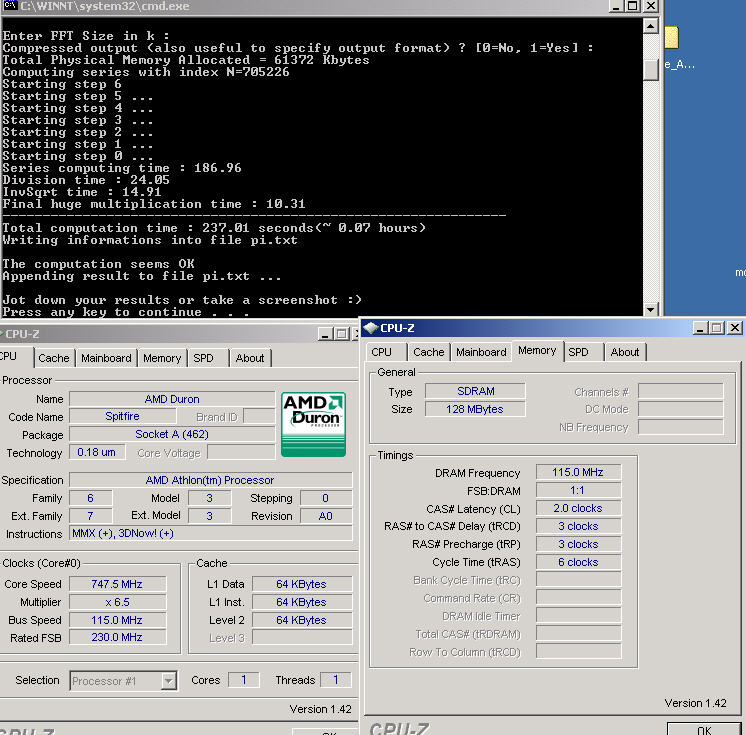Click the AMD Duron name field
746x735 pixels.
pyautogui.click(x=172, y=399)
